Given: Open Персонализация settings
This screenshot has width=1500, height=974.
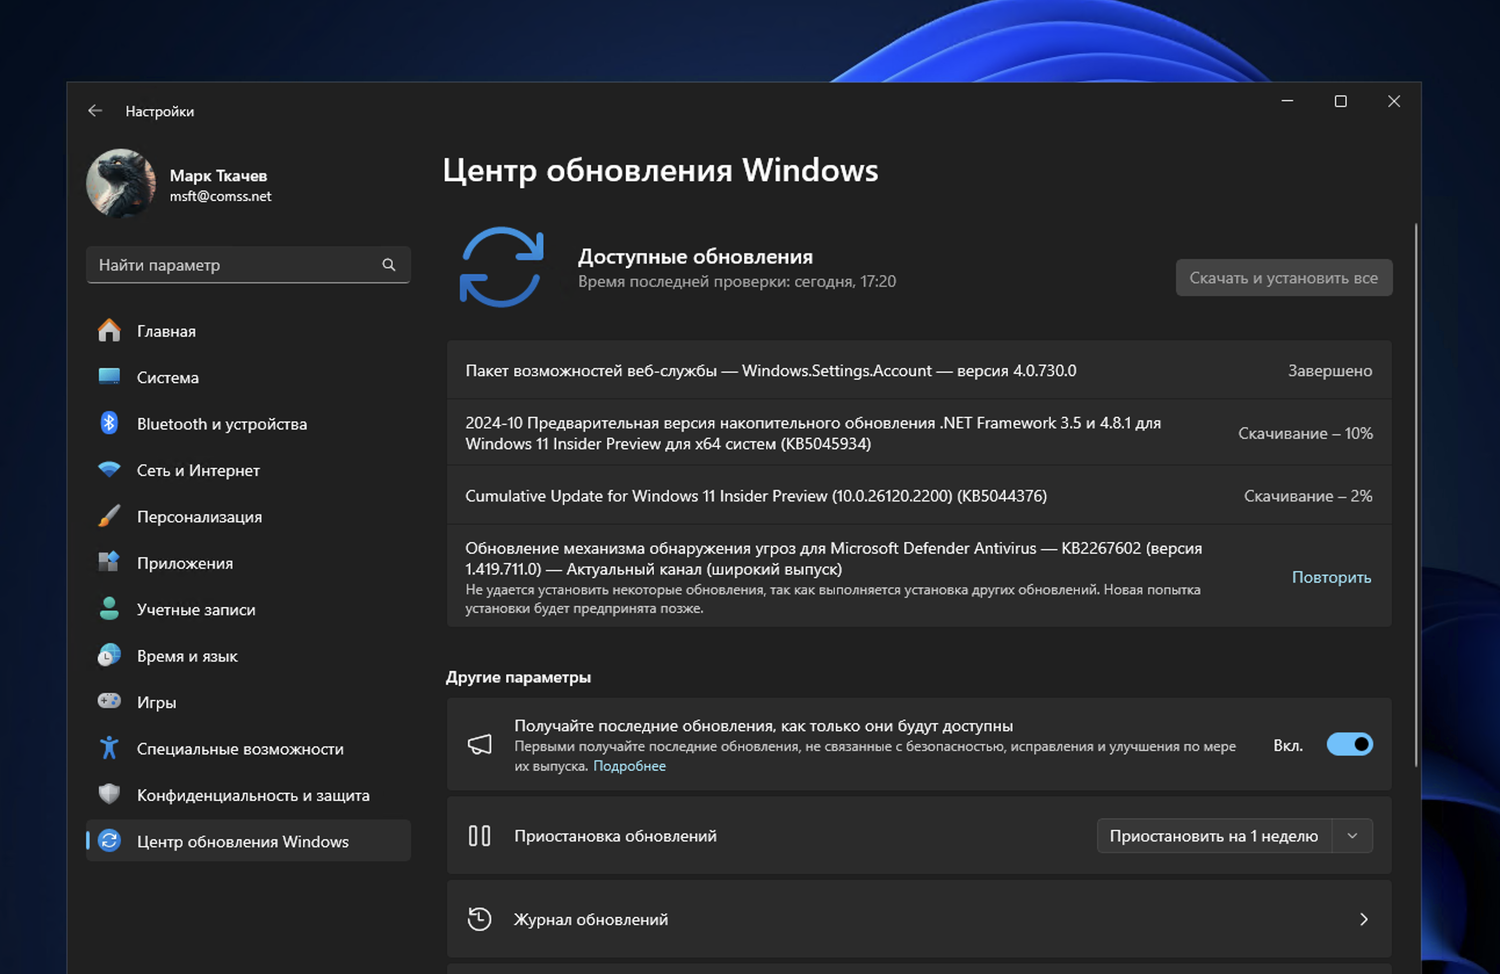Looking at the screenshot, I should point(248,517).
